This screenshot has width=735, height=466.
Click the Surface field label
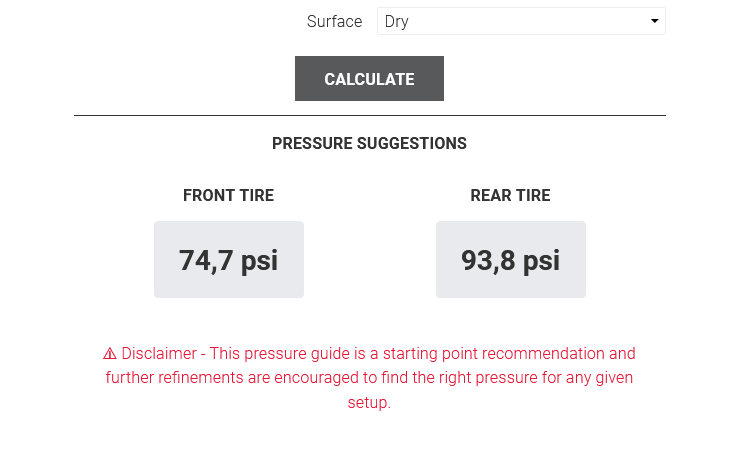334,21
